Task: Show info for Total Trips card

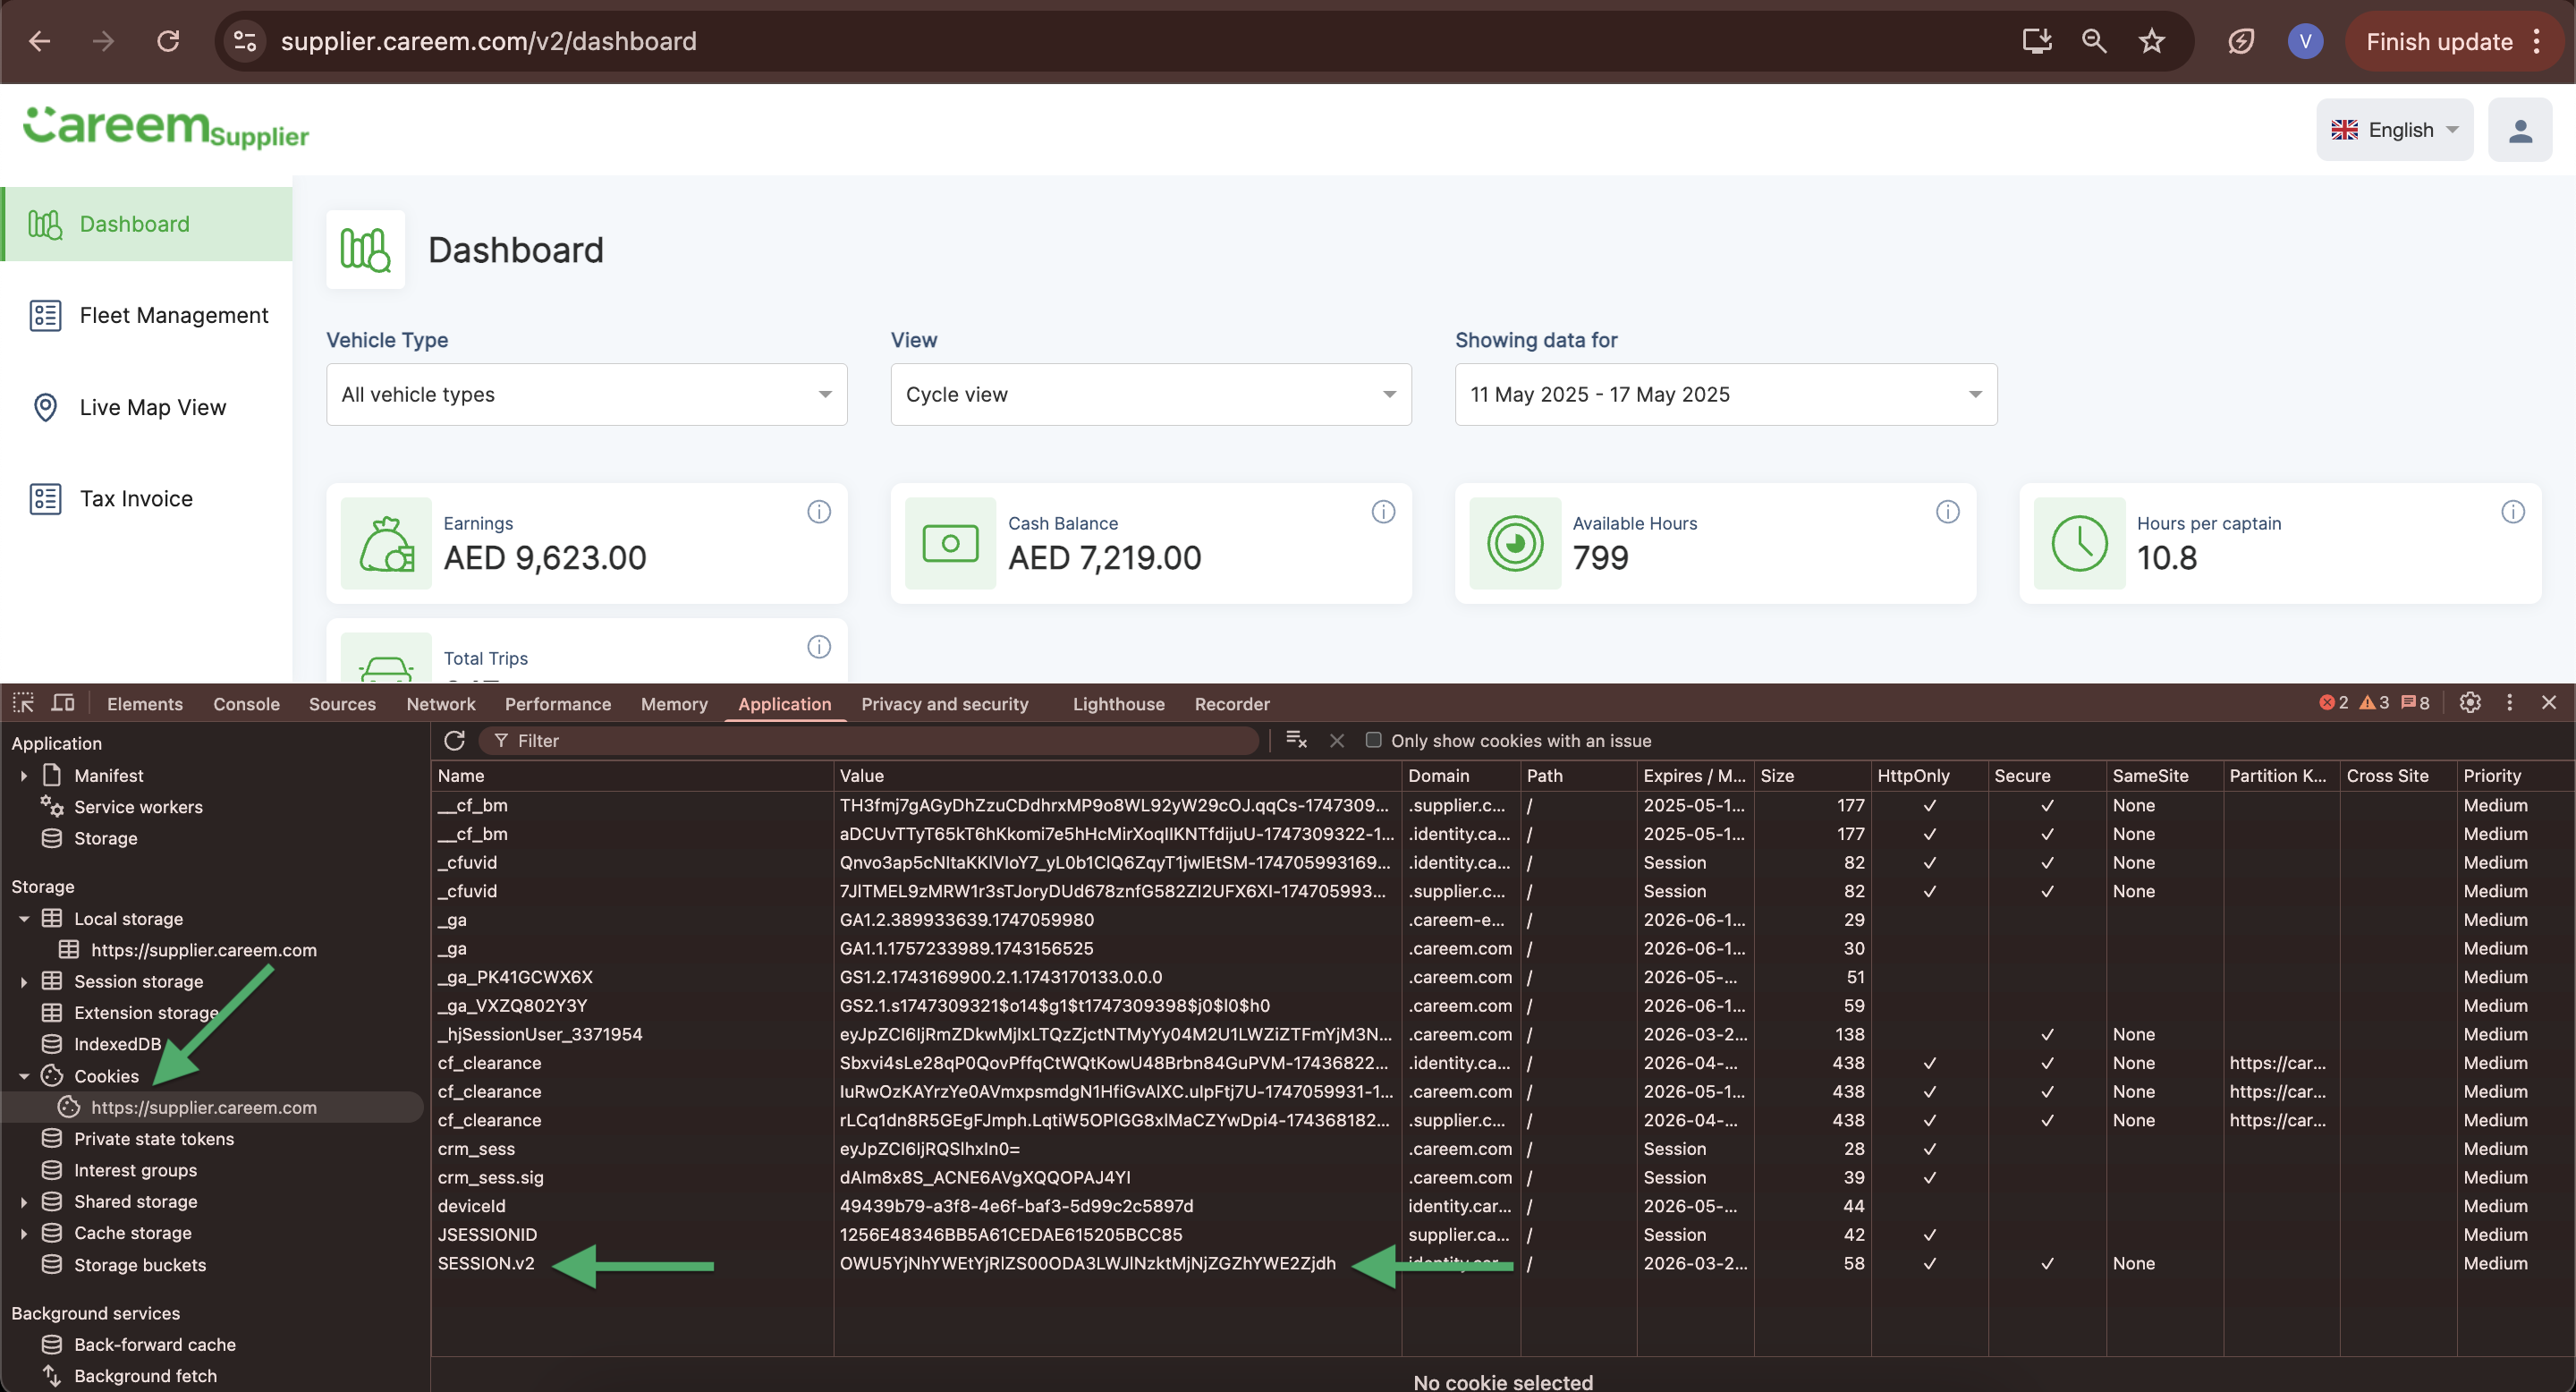Action: (819, 647)
